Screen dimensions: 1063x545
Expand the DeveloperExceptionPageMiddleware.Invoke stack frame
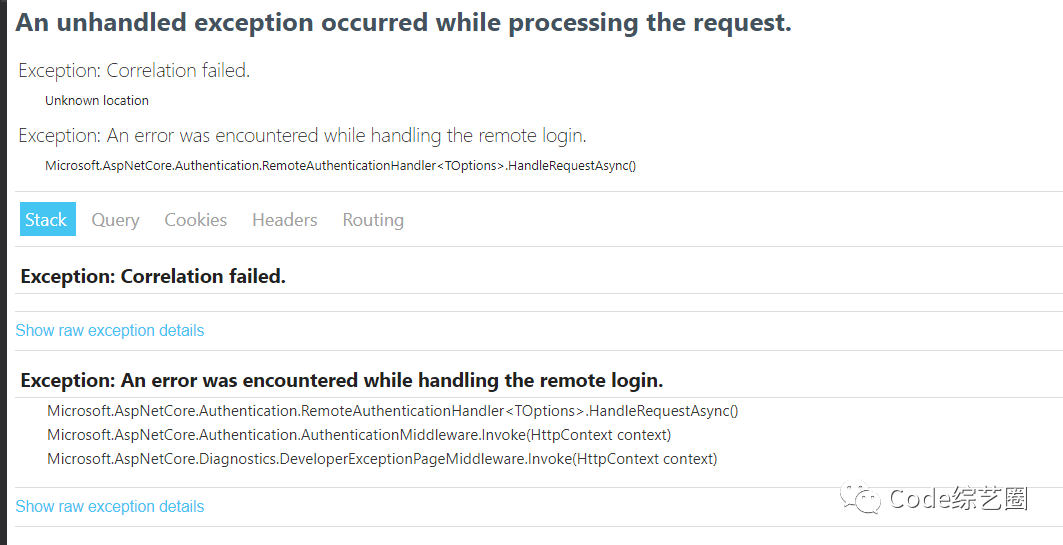point(382,459)
